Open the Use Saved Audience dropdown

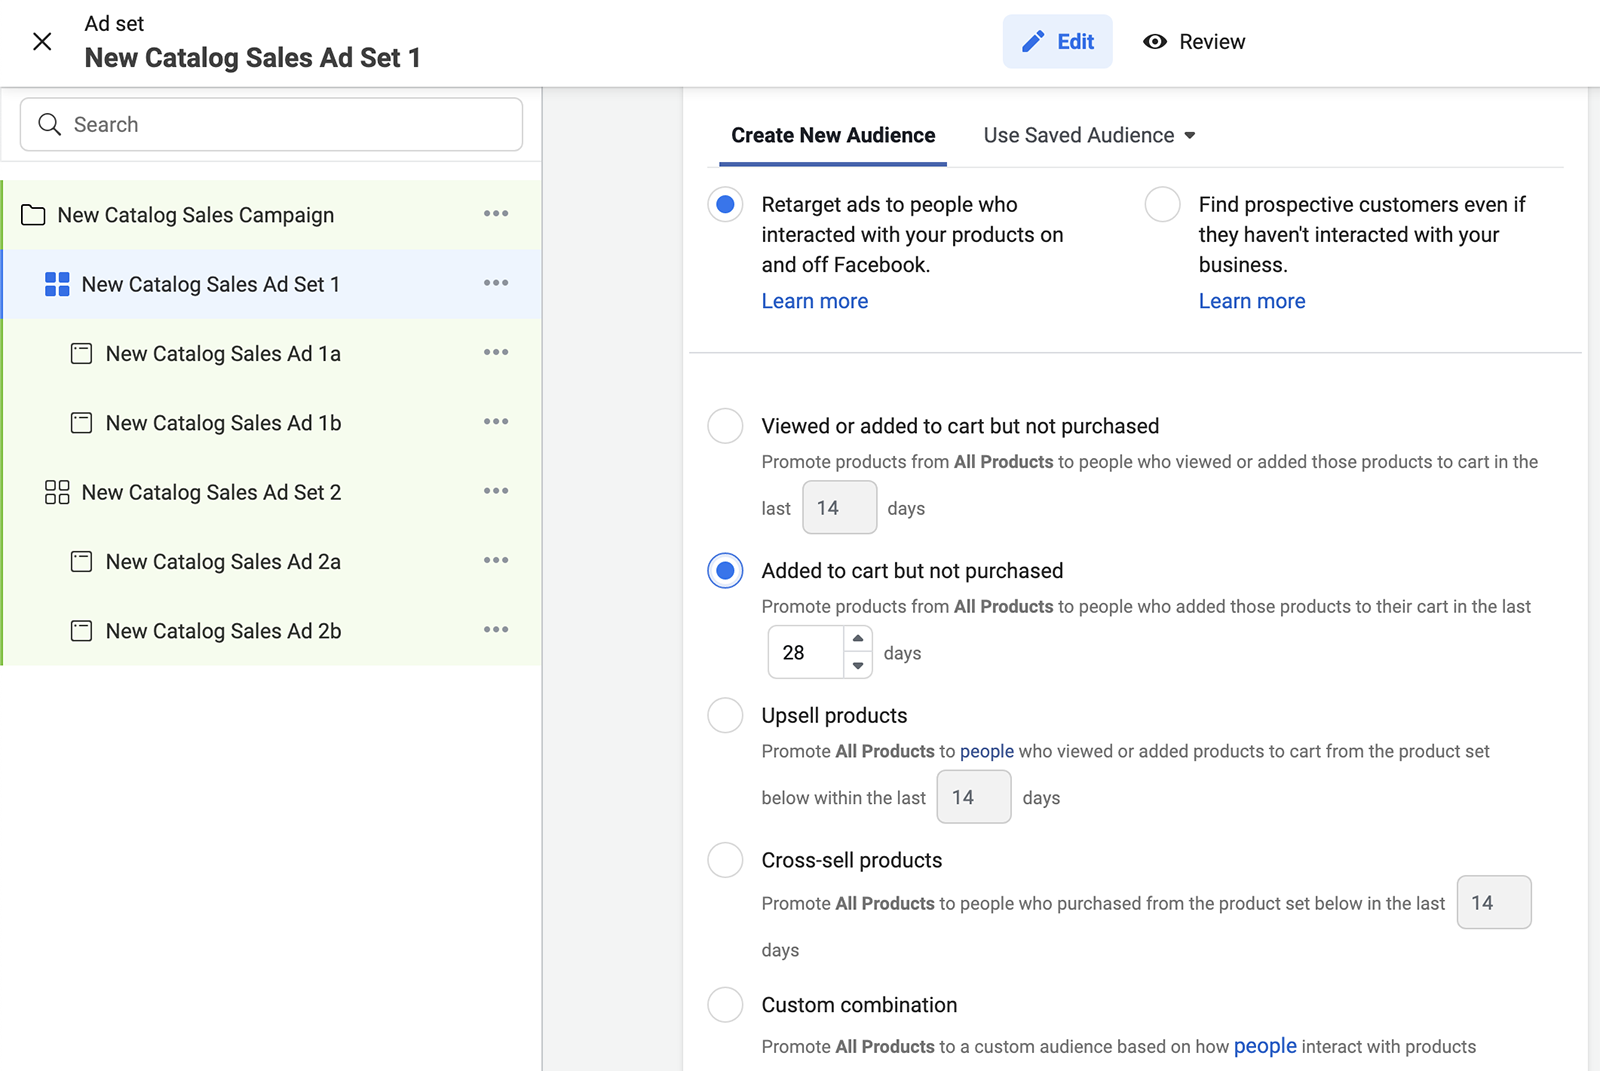1089,135
